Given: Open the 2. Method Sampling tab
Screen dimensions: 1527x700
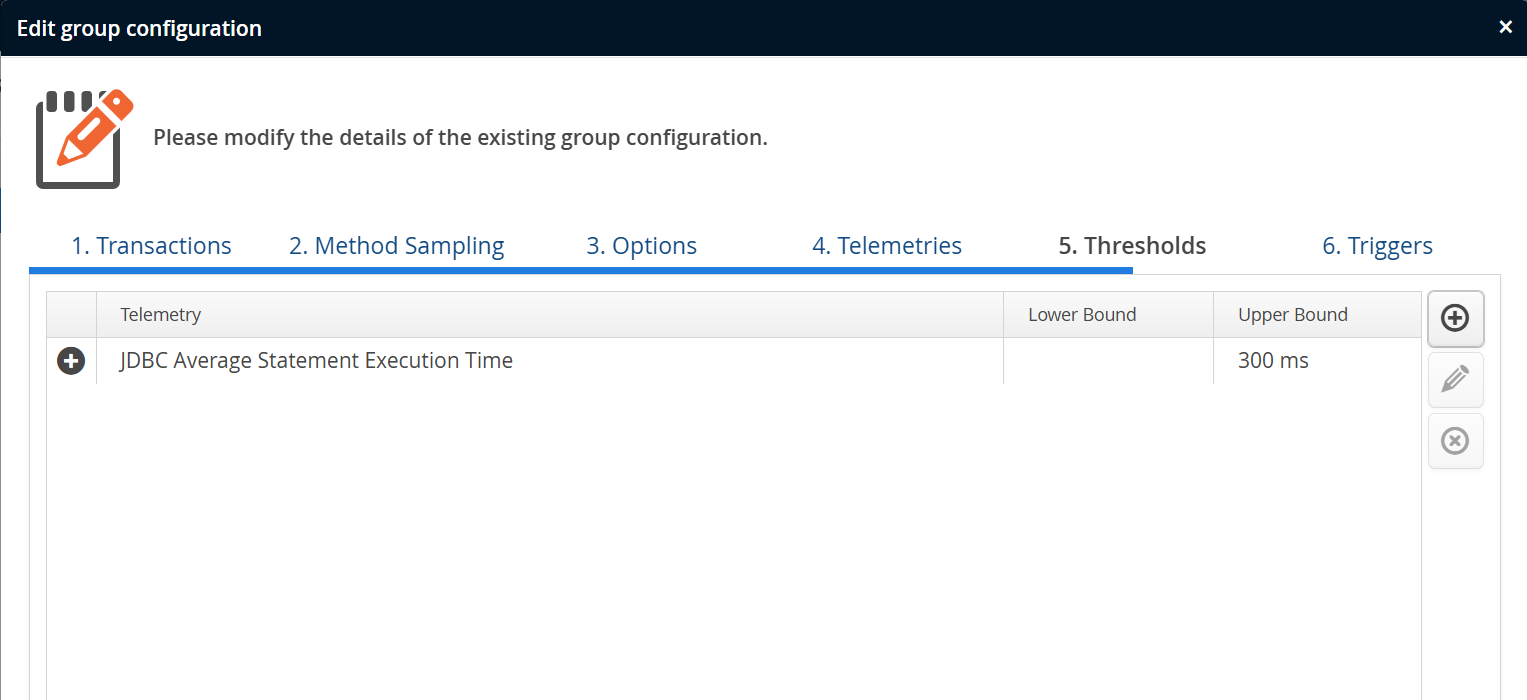Looking at the screenshot, I should [x=396, y=246].
